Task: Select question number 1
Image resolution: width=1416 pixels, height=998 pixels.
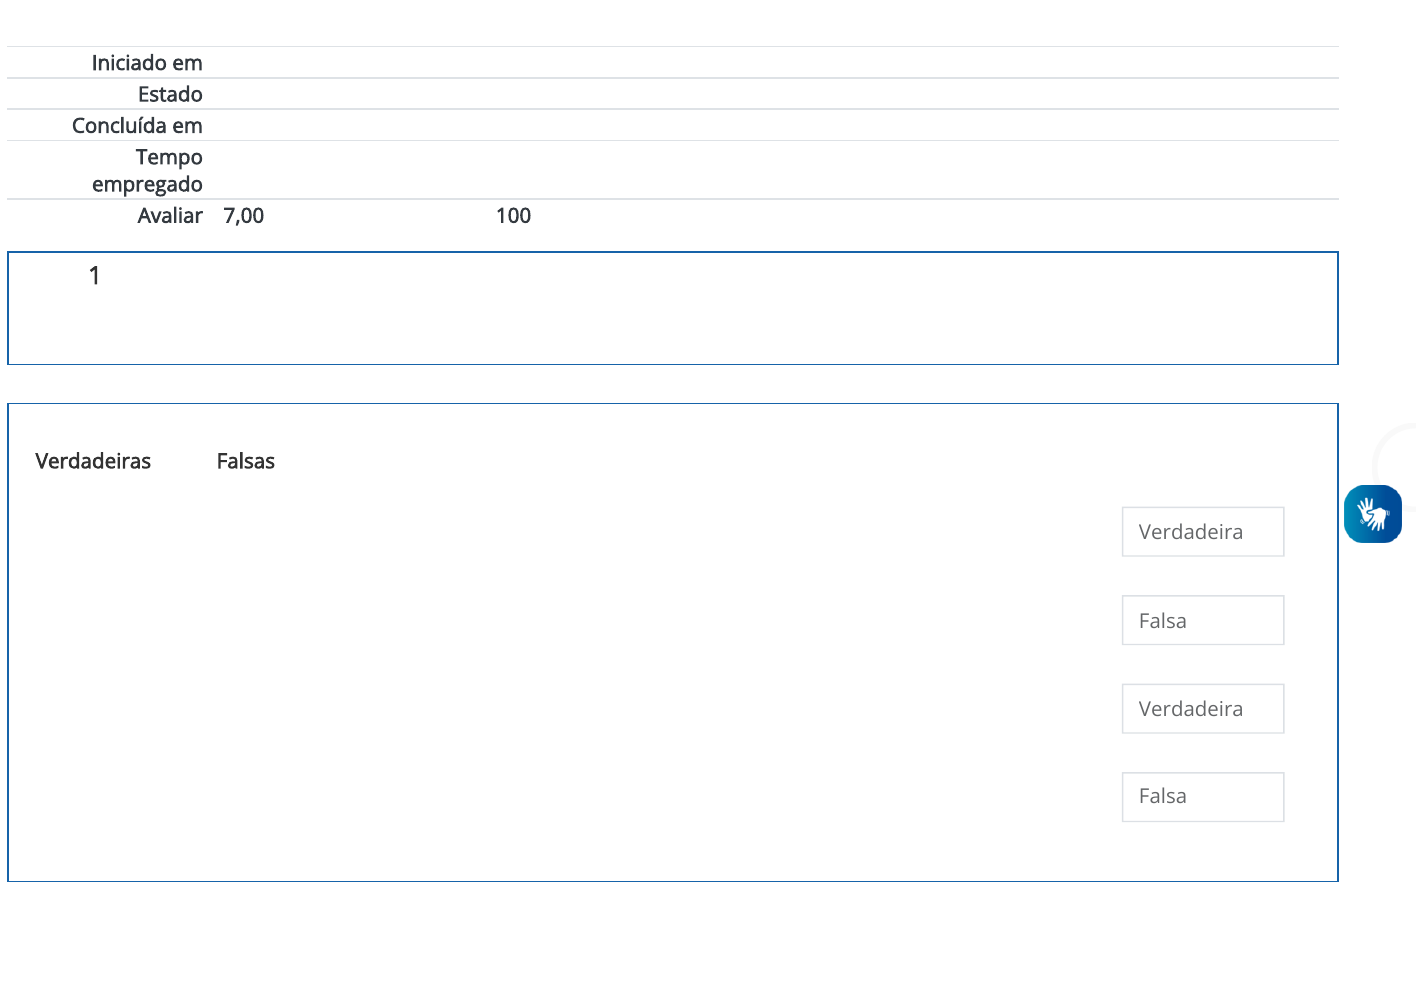Action: [95, 276]
